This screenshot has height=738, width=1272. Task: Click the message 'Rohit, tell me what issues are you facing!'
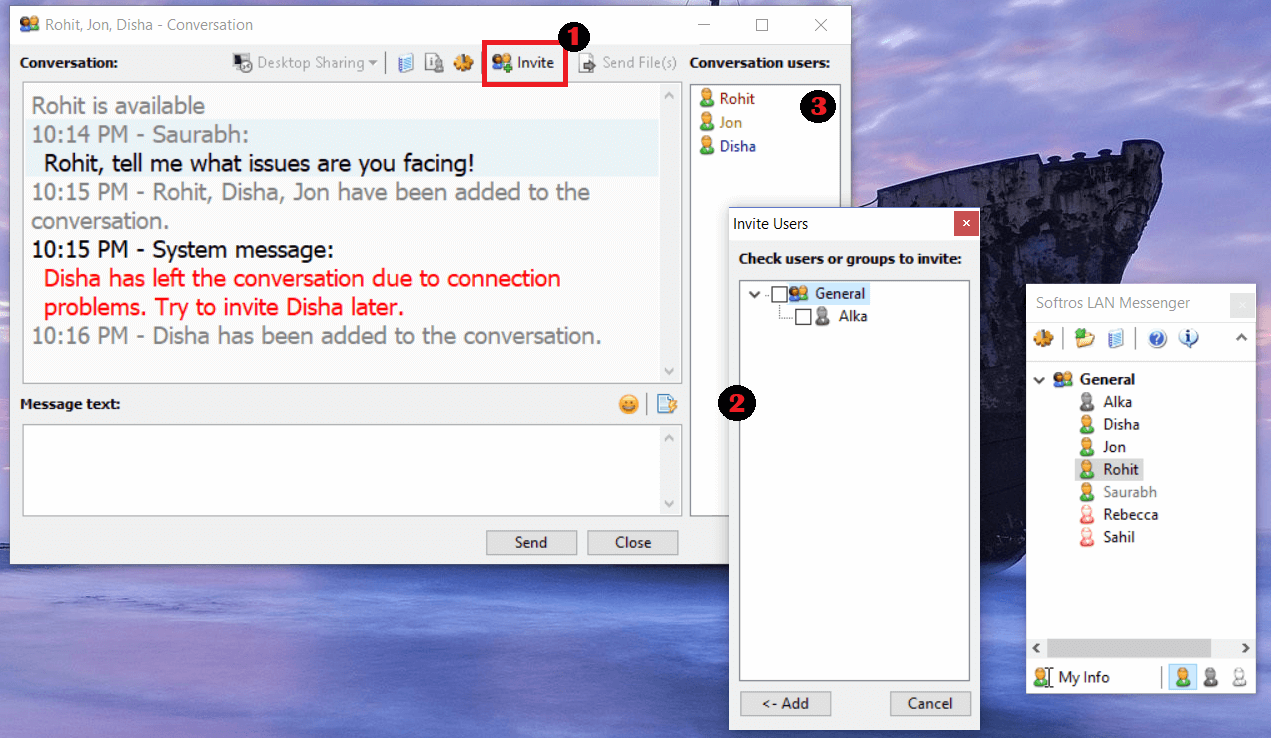click(x=259, y=164)
